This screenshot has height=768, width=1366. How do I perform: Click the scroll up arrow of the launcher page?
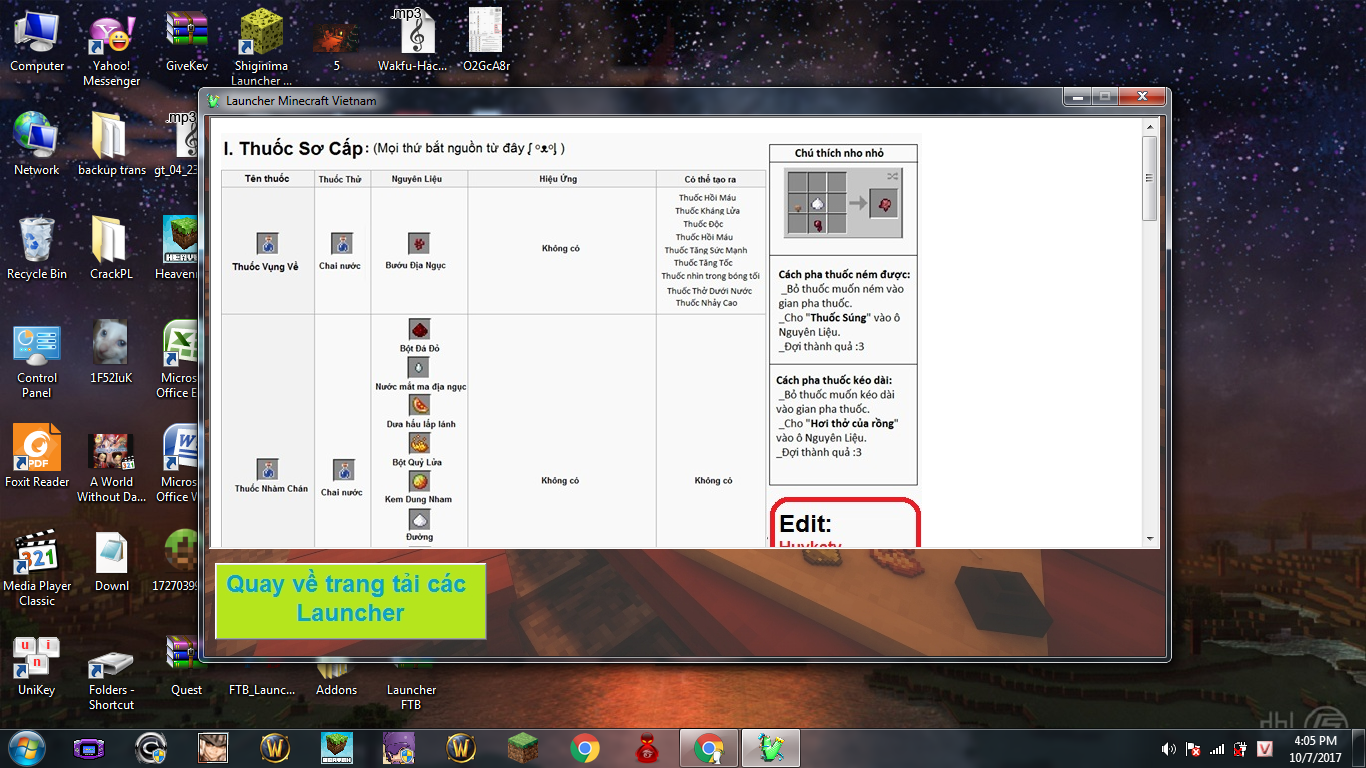click(x=1150, y=127)
